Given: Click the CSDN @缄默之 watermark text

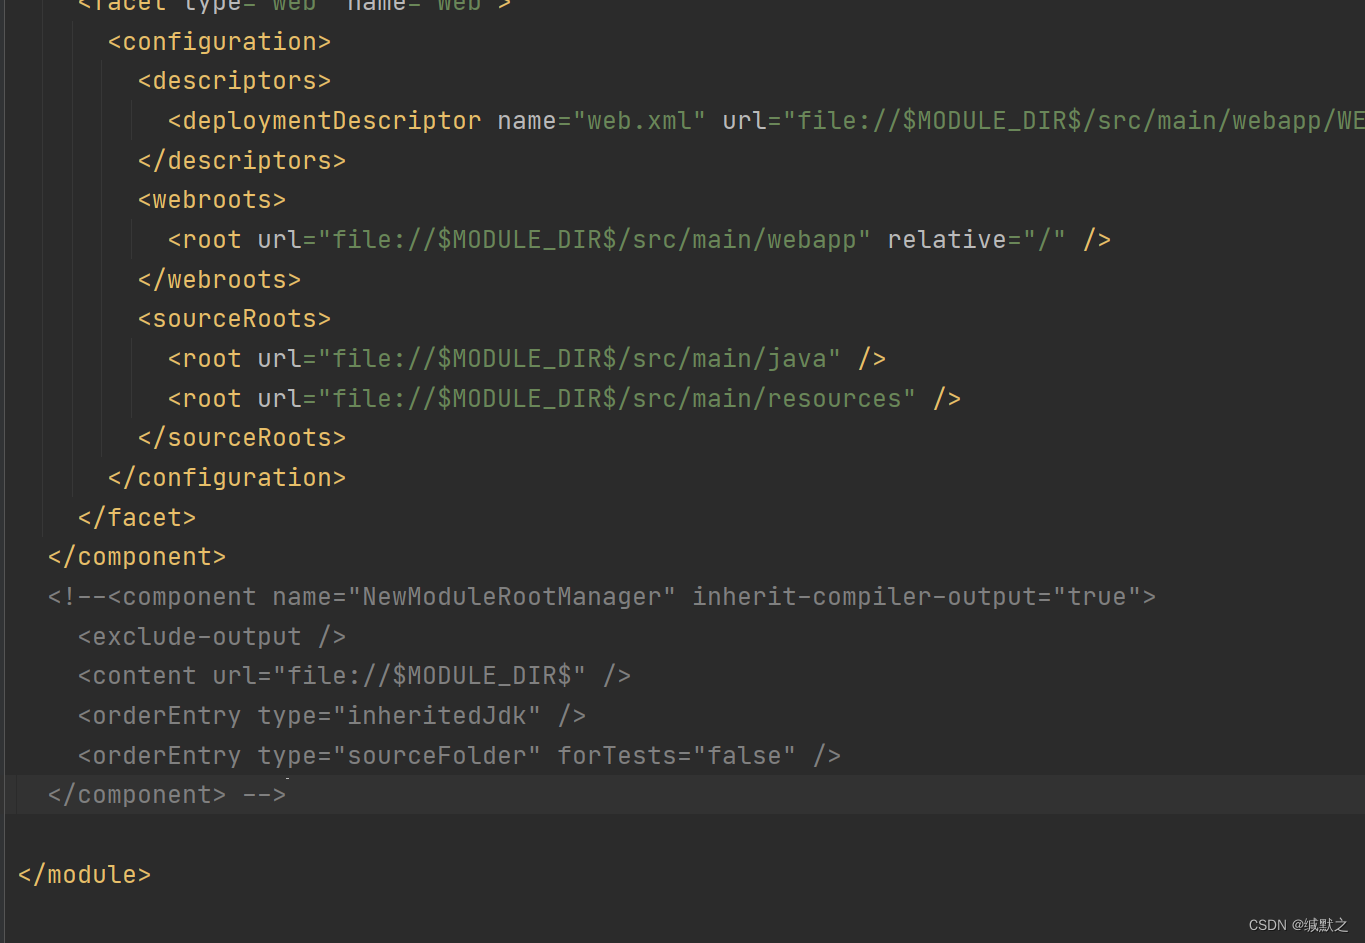Looking at the screenshot, I should [x=1300, y=925].
